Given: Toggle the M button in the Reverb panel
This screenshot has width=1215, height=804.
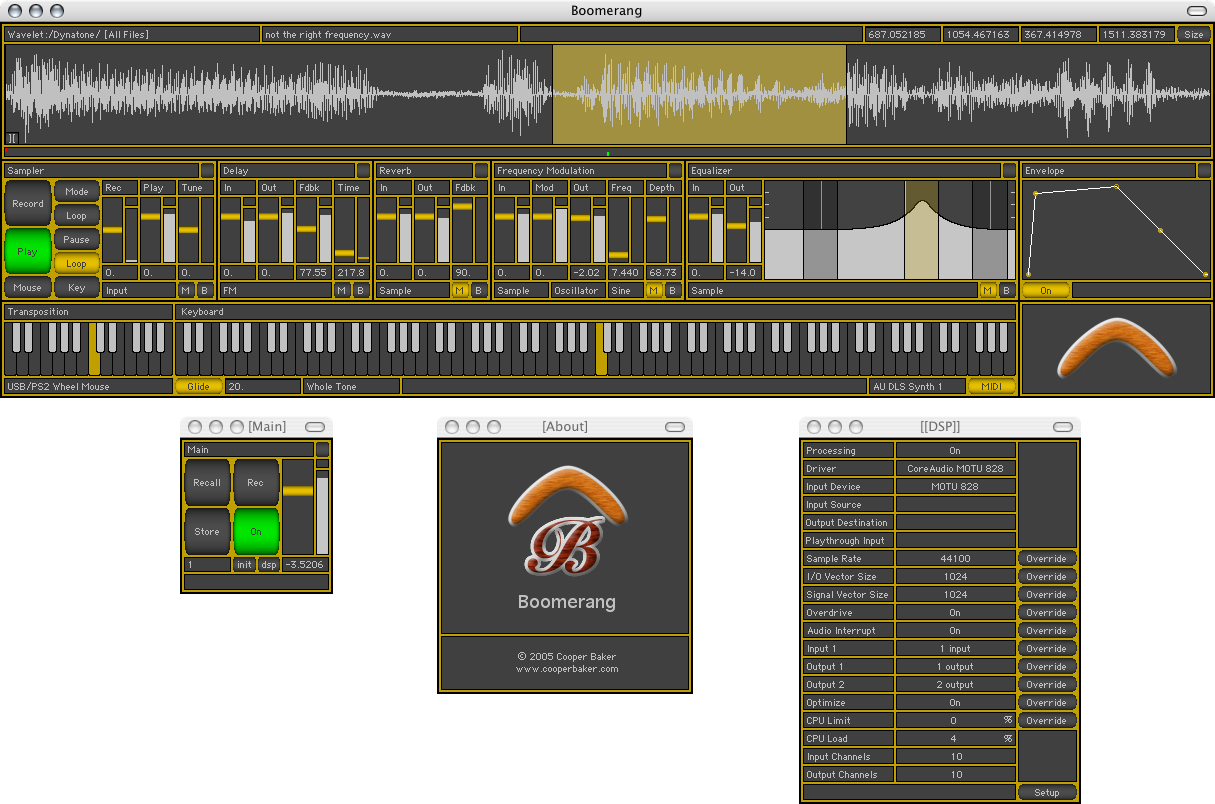Looking at the screenshot, I should [460, 291].
